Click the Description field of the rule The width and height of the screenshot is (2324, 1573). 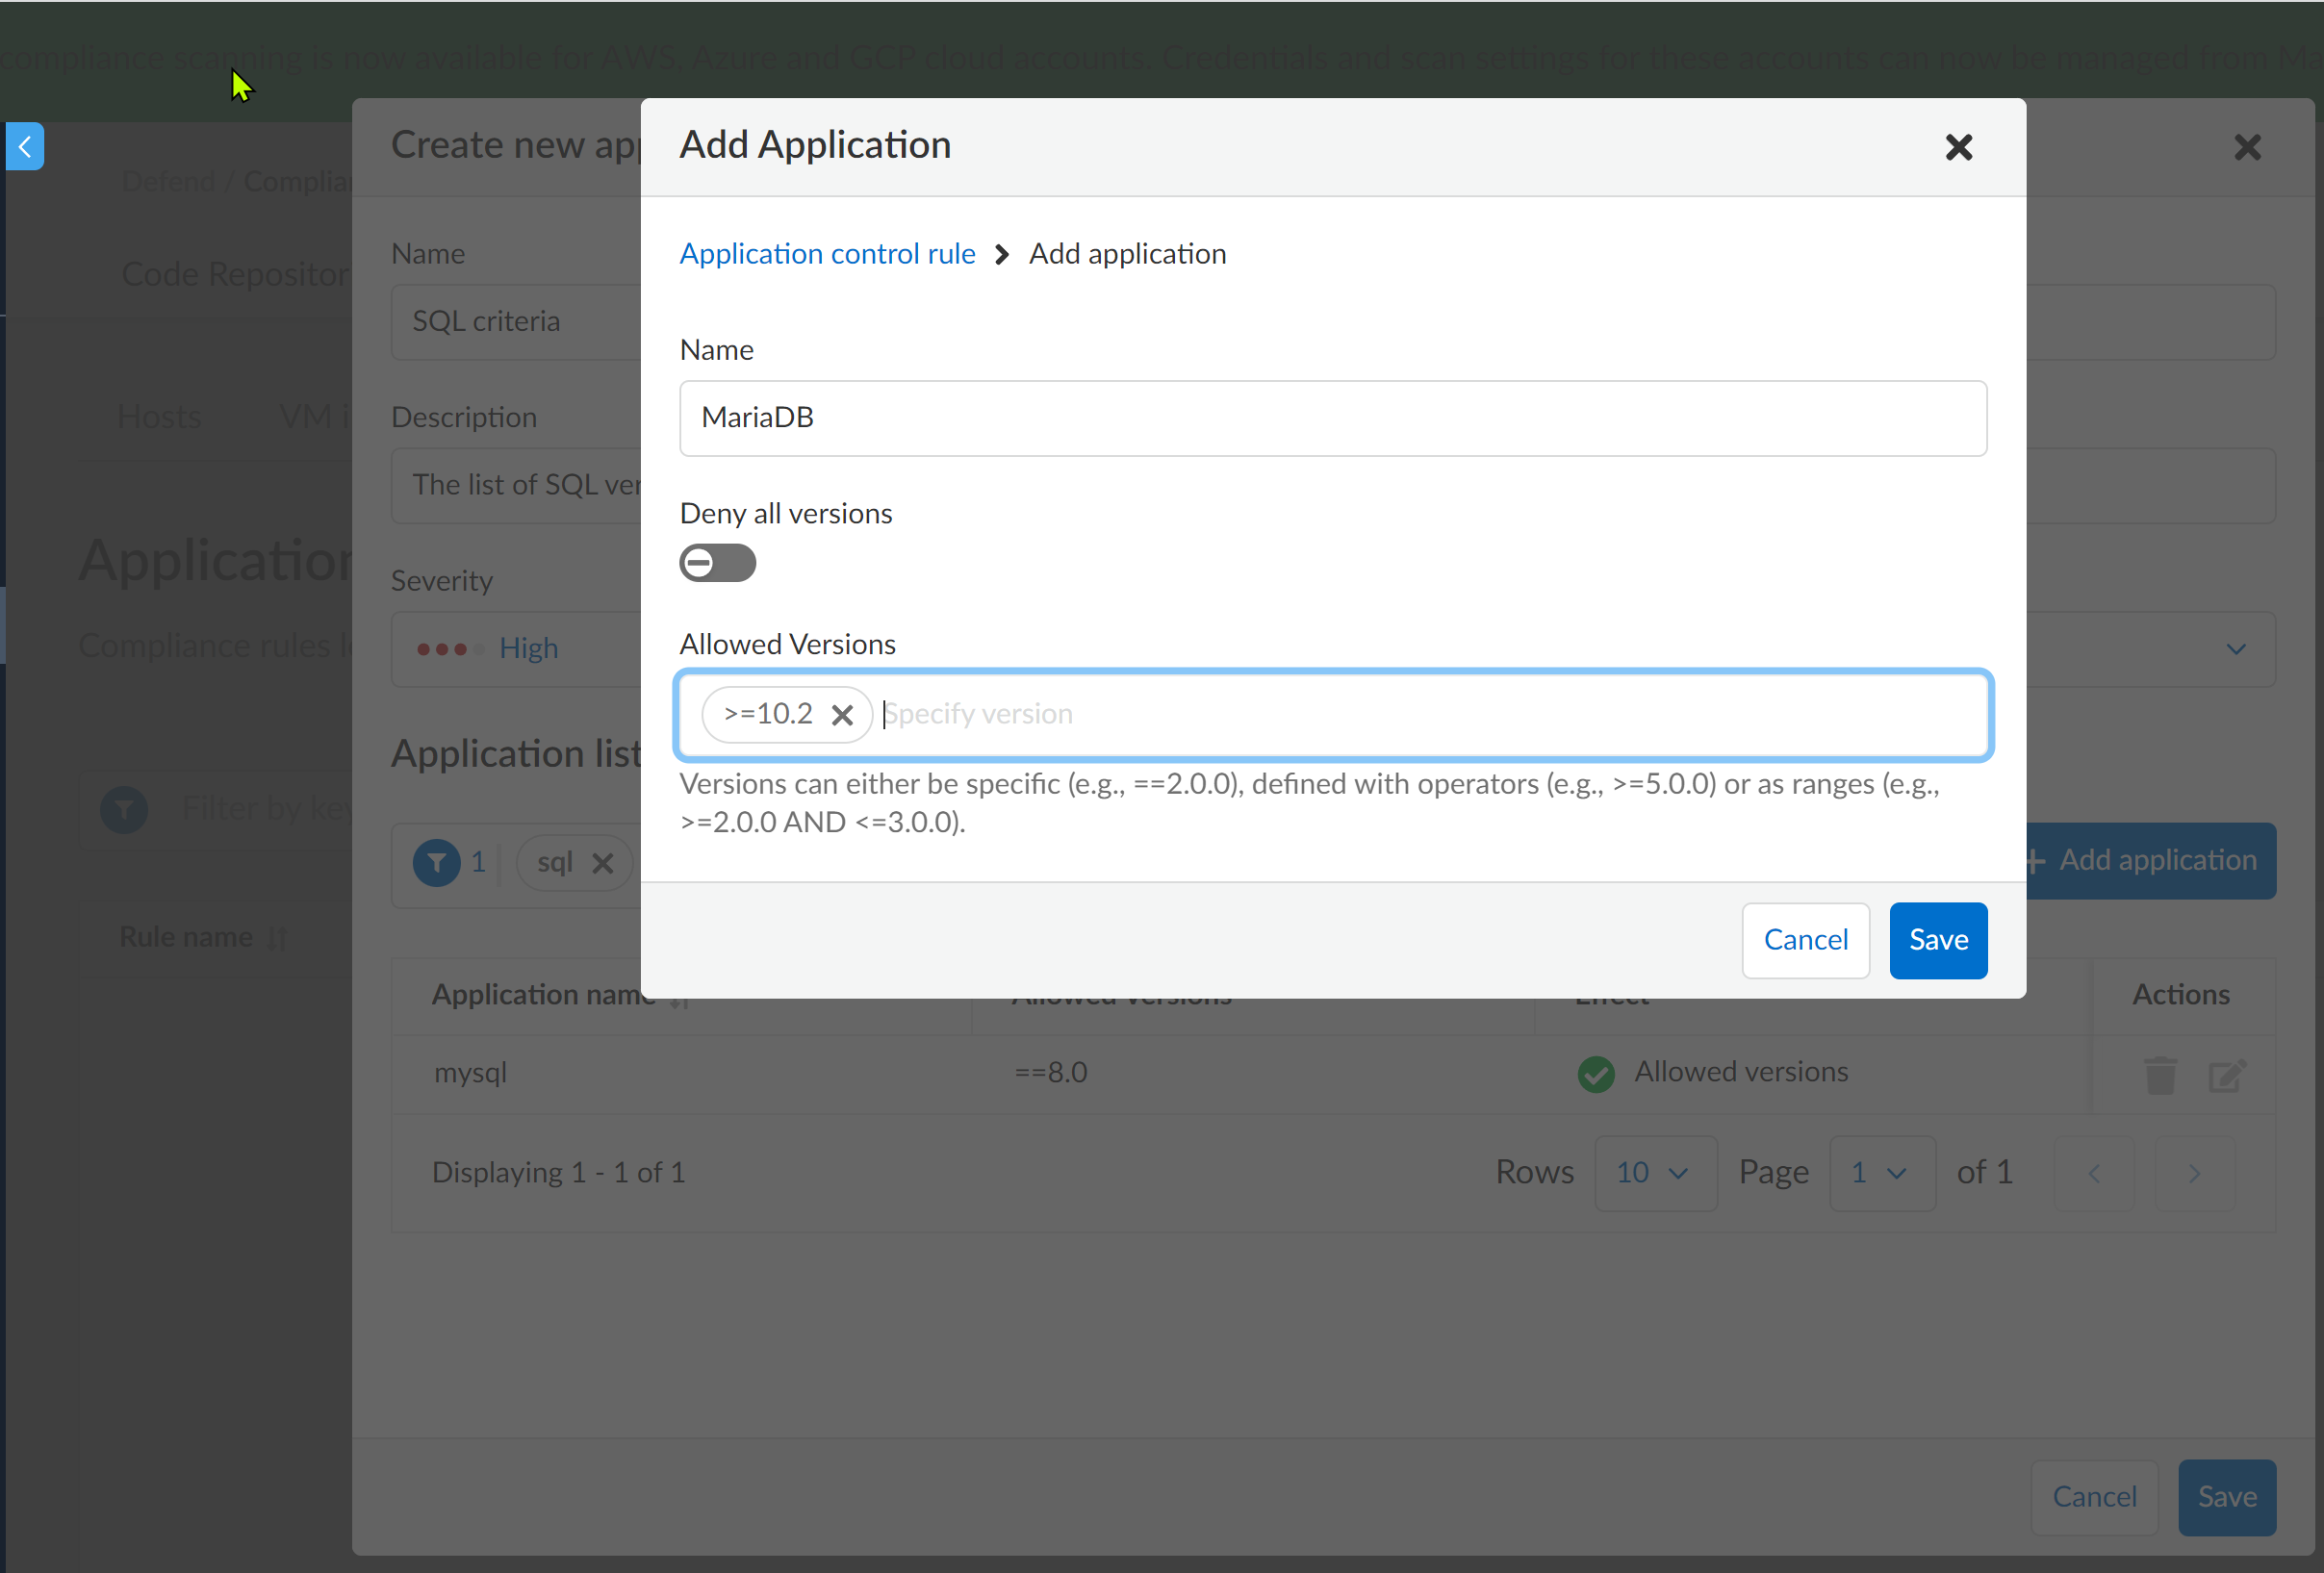coord(1333,486)
